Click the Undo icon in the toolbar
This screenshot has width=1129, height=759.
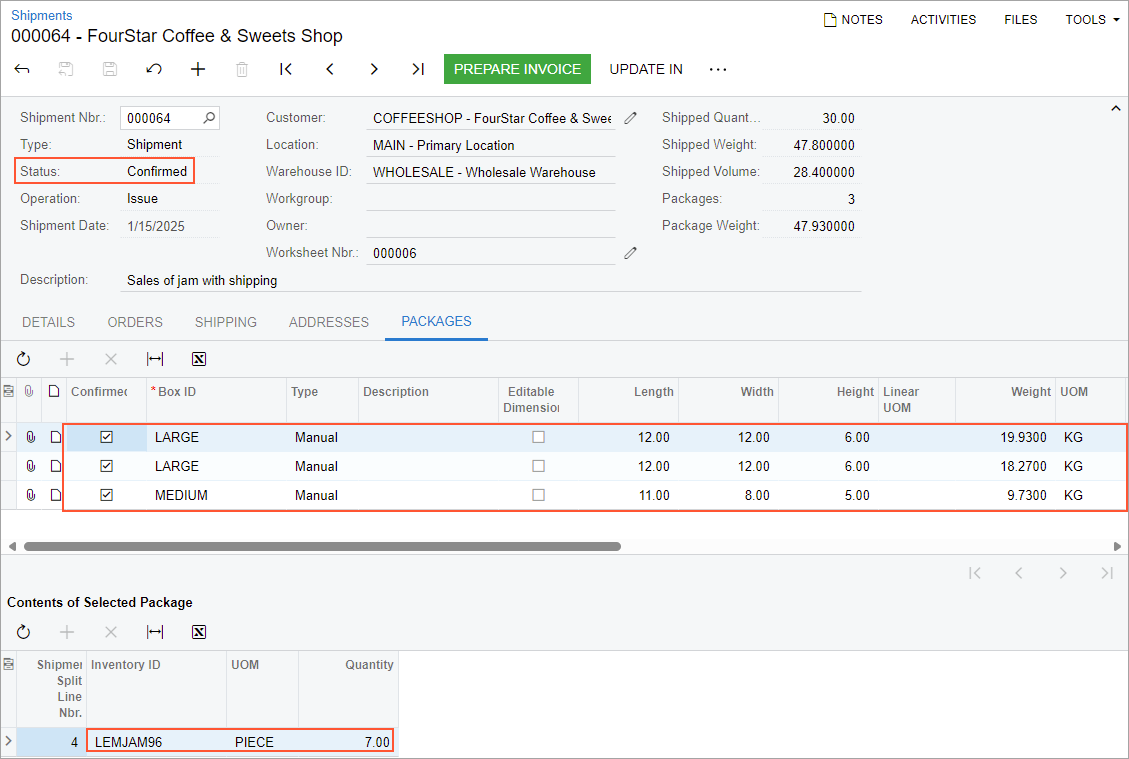pos(154,69)
